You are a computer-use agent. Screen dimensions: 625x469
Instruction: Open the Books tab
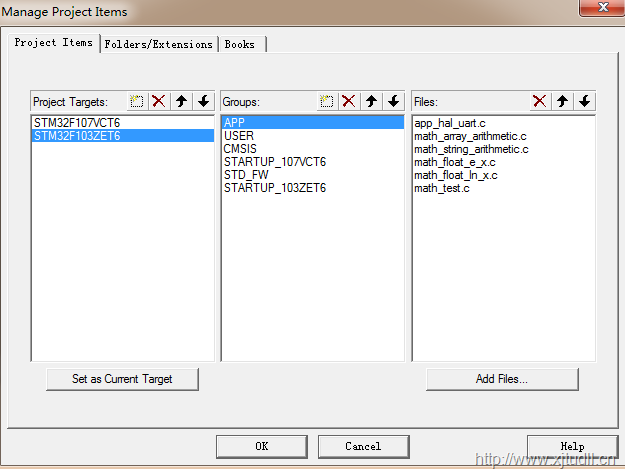point(240,44)
